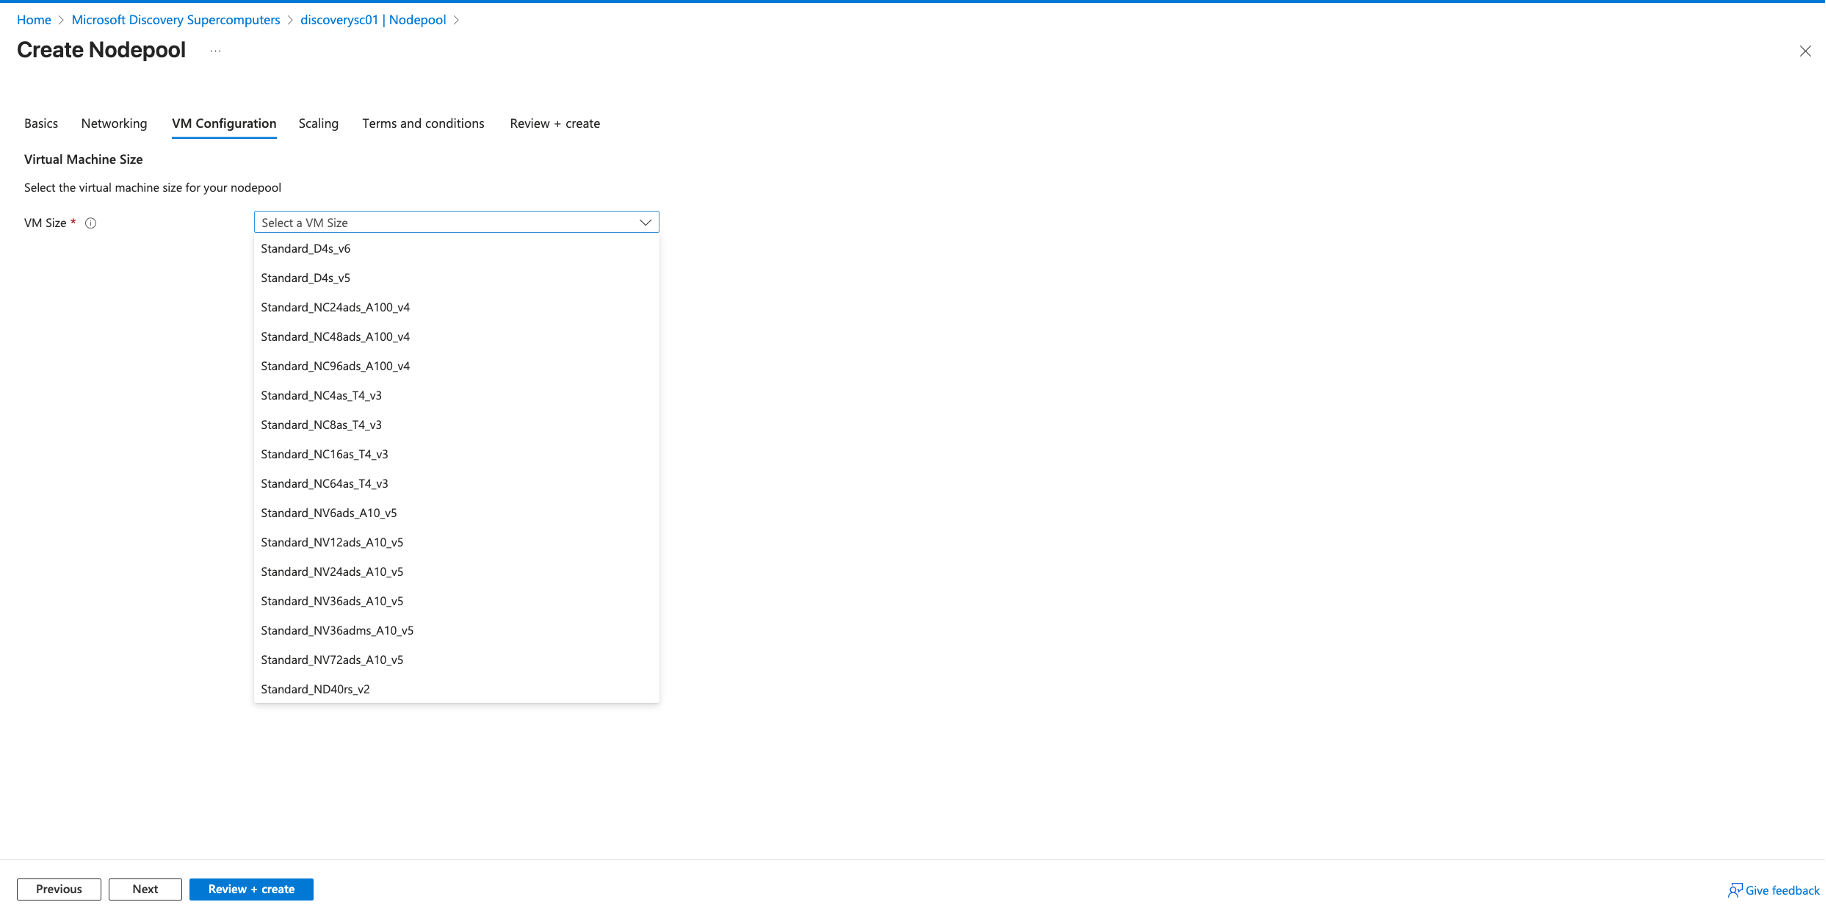The height and width of the screenshot is (914, 1826).
Task: Open discoverysc01 | Nodepool breadcrumb
Action: [373, 20]
